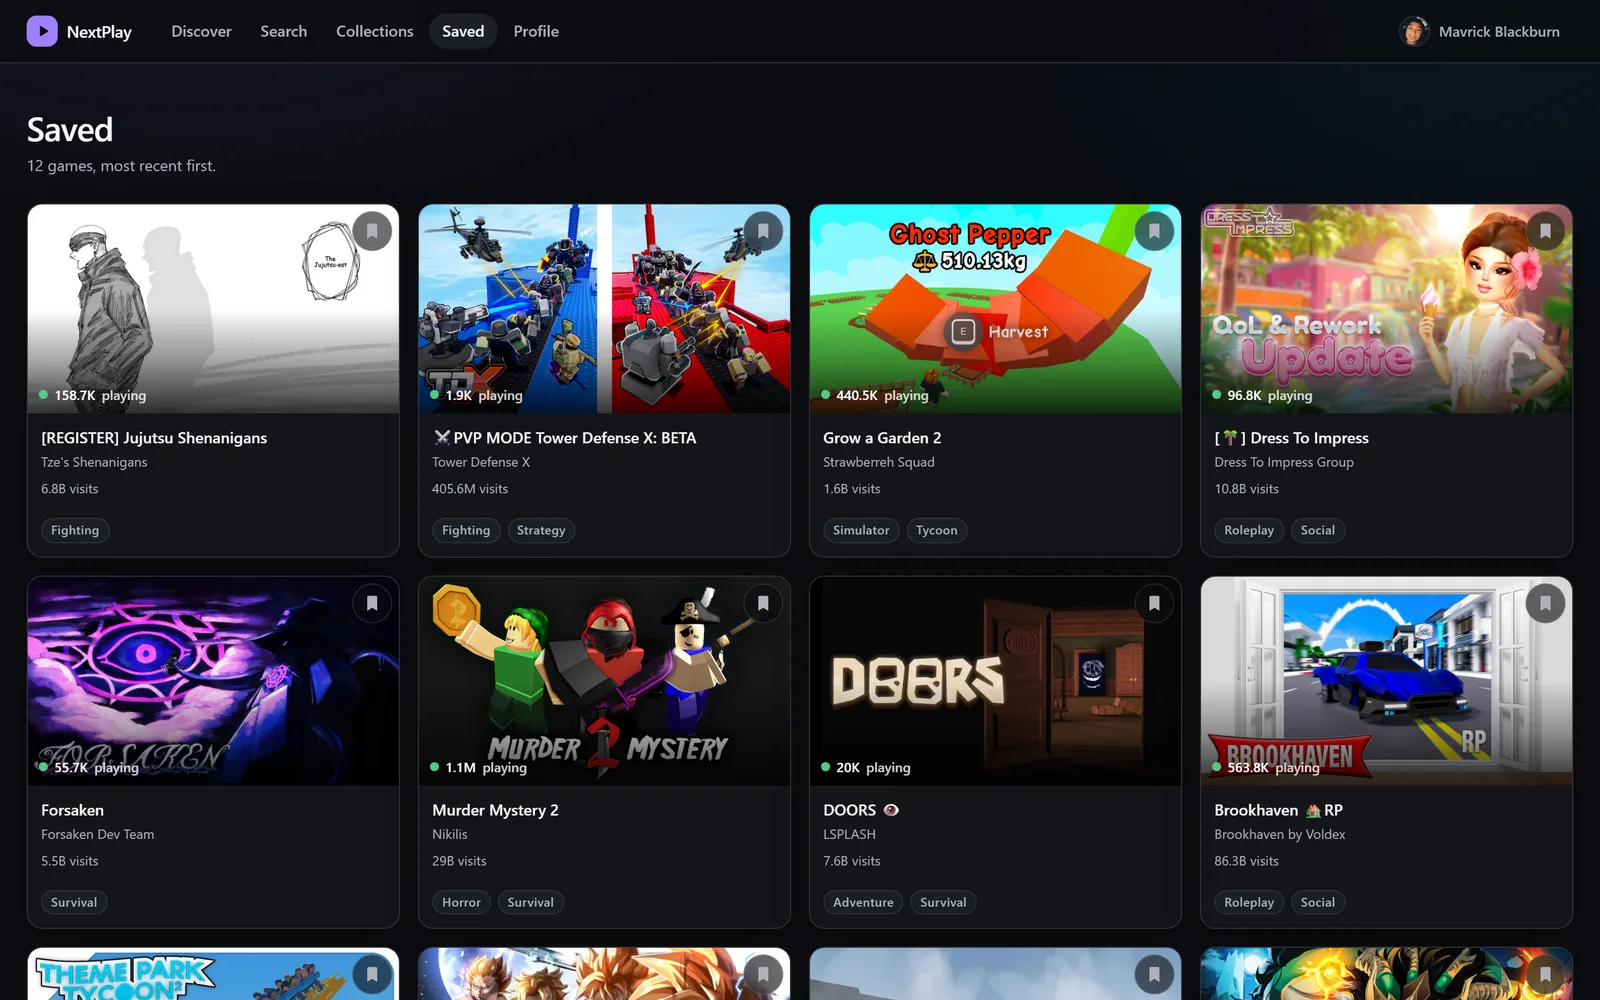The height and width of the screenshot is (1000, 1600).
Task: Select Adventure tag on DOORS
Action: coord(863,902)
